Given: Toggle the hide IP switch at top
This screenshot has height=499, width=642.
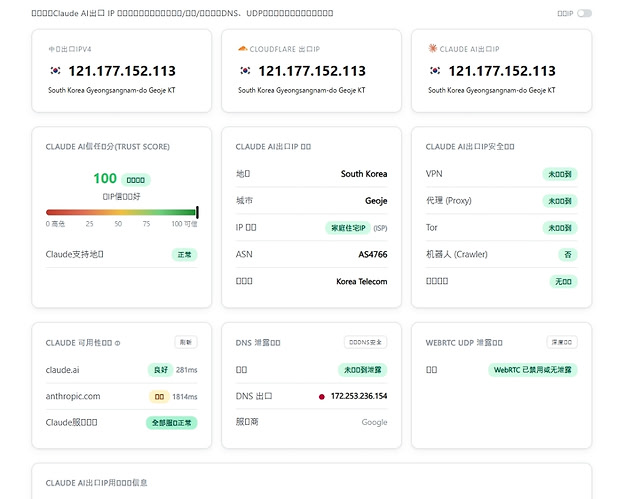Looking at the screenshot, I should coord(584,14).
